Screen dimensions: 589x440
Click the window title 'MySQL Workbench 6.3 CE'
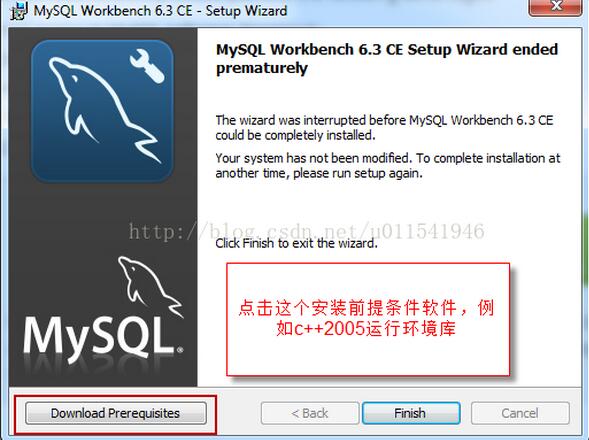[113, 11]
